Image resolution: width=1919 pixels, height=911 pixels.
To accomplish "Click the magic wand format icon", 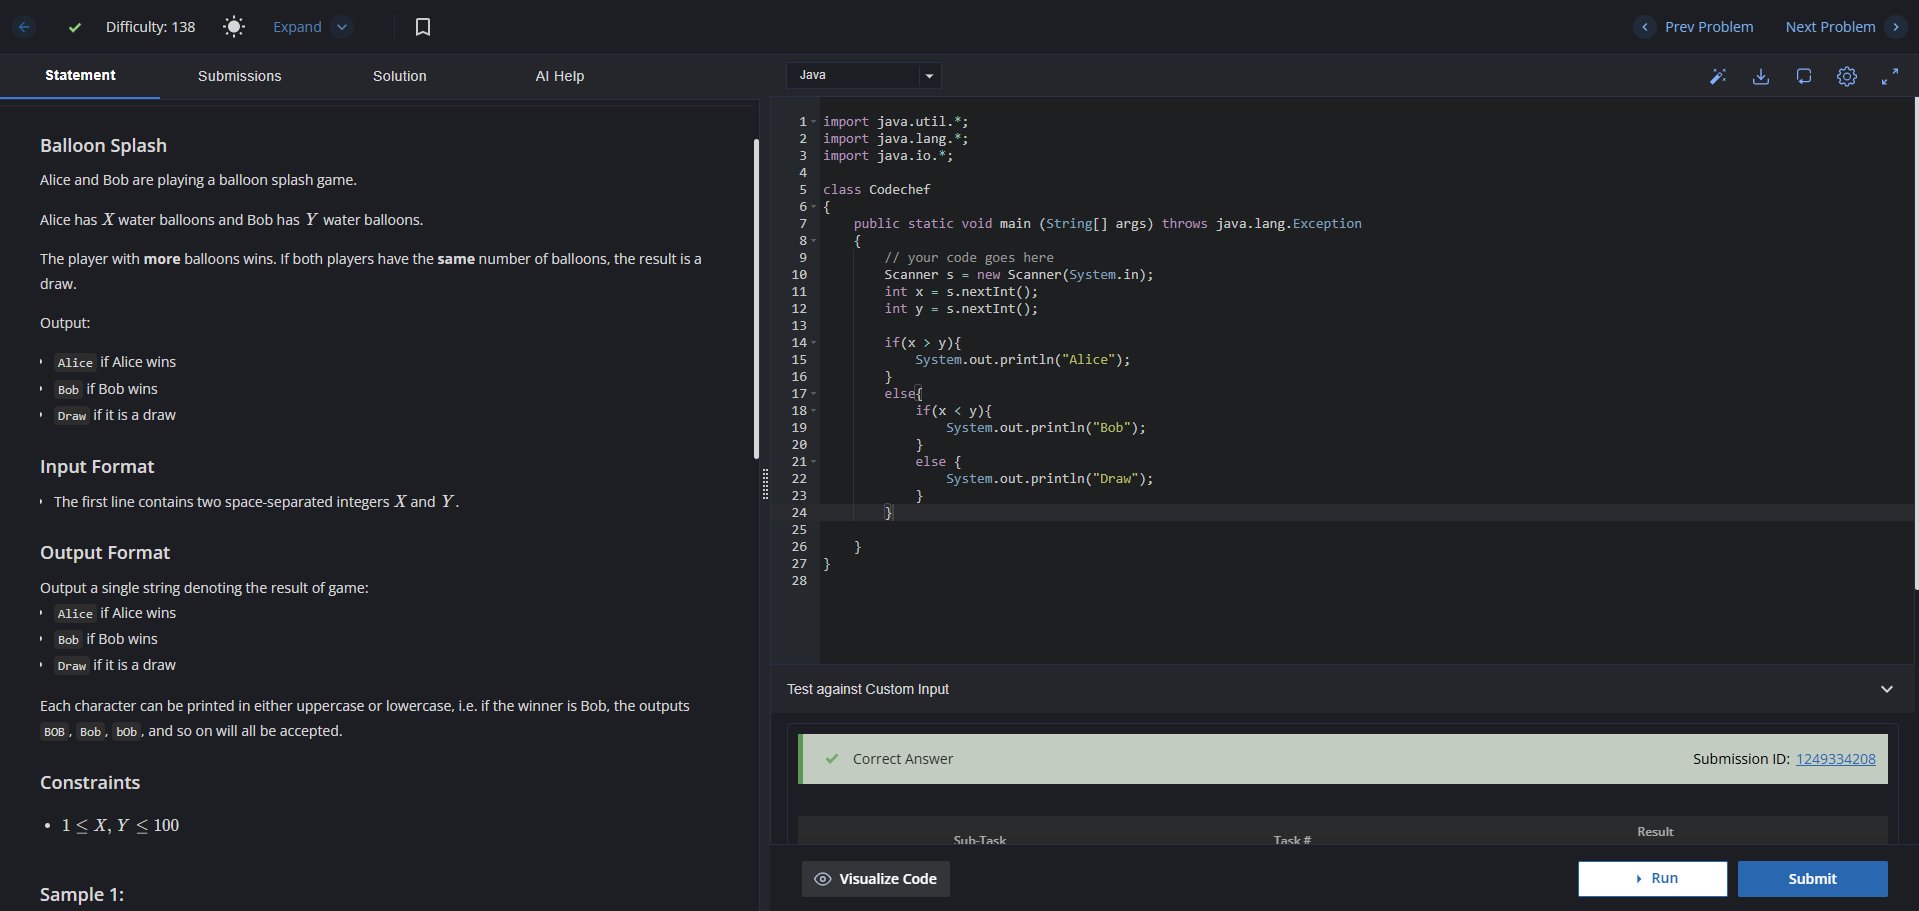I will [1718, 76].
